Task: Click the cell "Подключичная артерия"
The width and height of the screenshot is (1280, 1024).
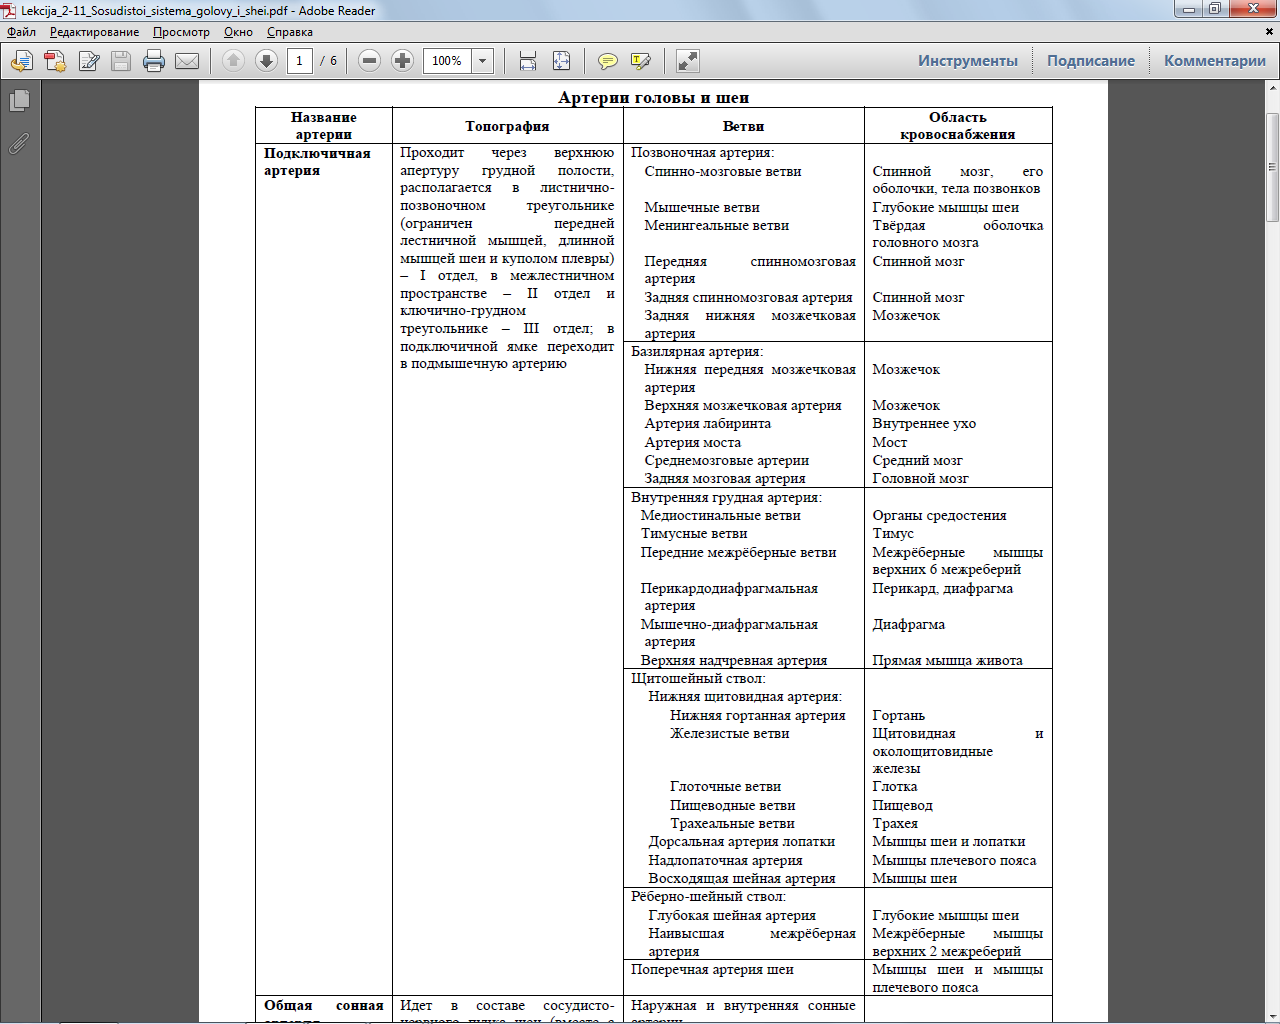Action: [x=317, y=162]
